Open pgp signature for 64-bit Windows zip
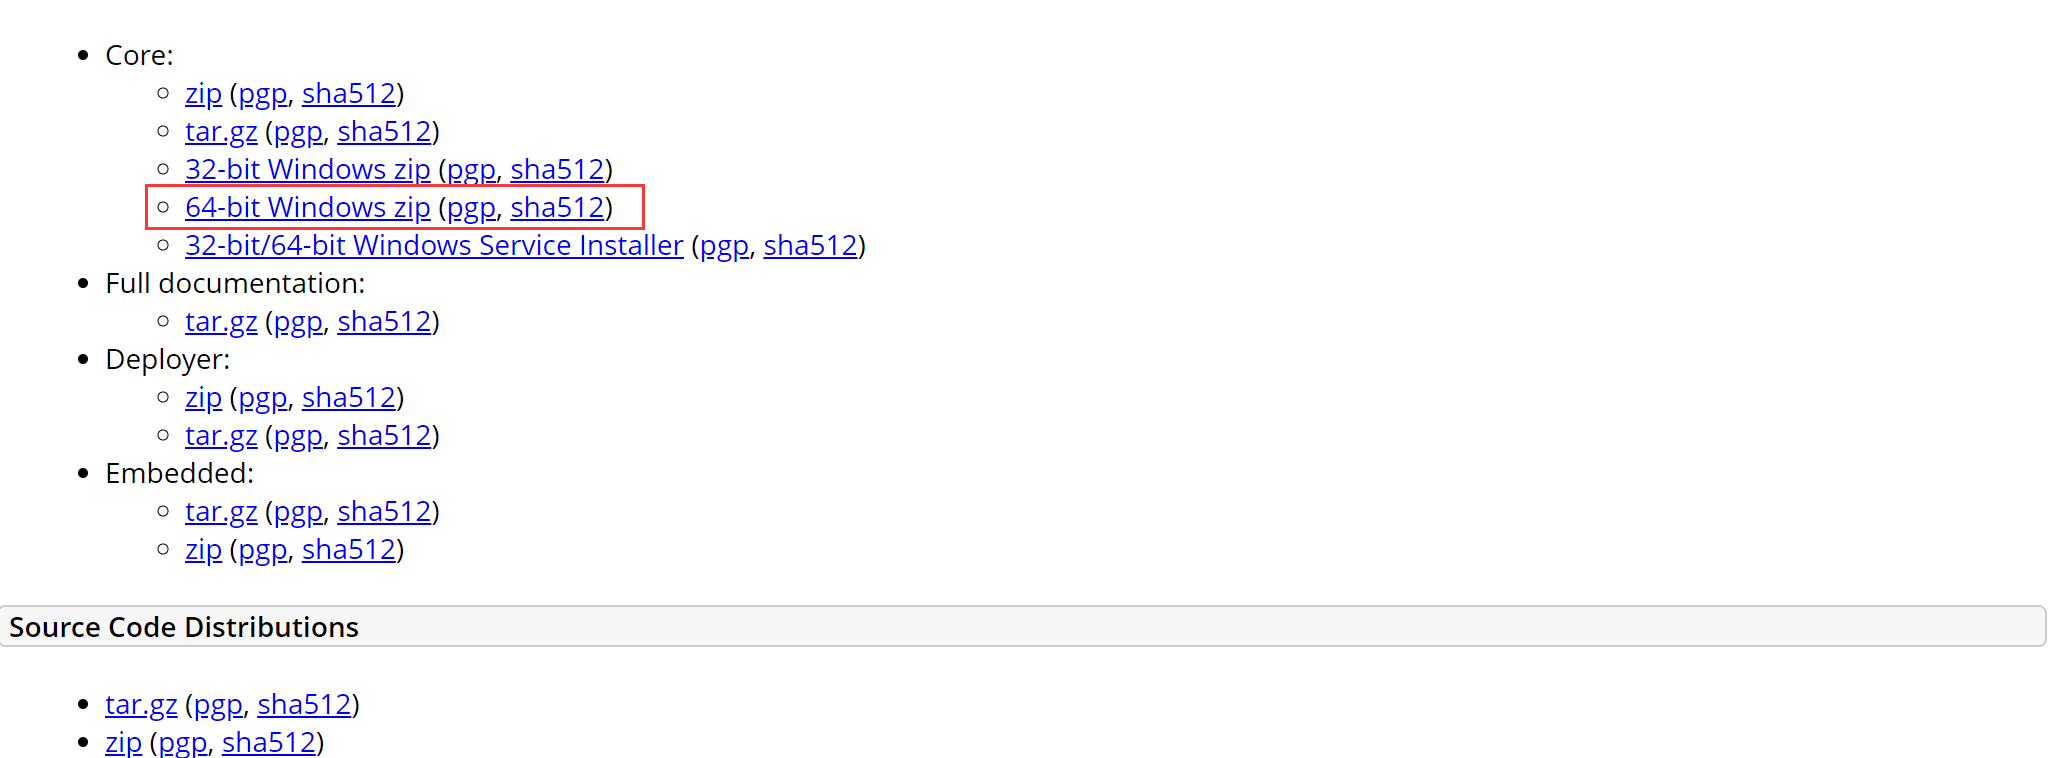2064x758 pixels. [471, 208]
